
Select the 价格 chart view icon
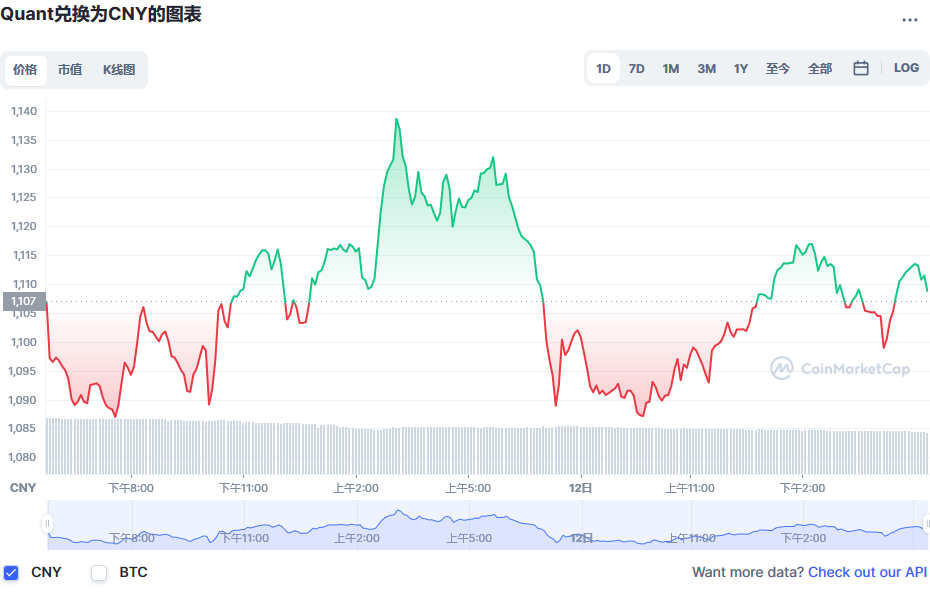point(25,70)
